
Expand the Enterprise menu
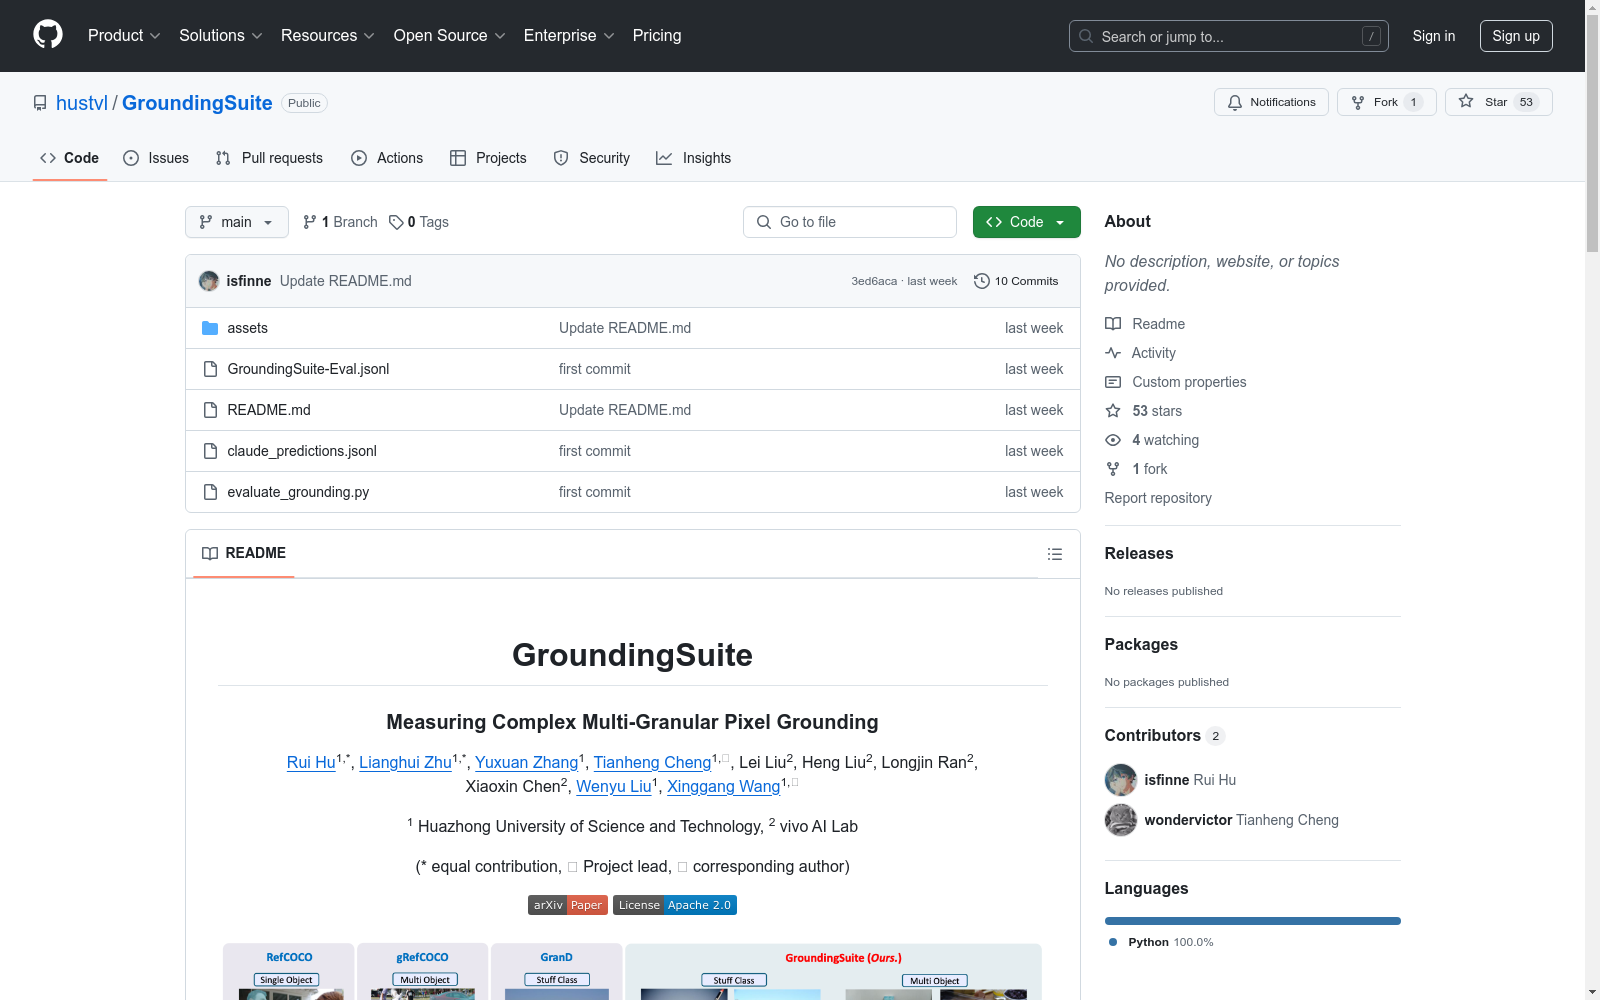click(569, 36)
